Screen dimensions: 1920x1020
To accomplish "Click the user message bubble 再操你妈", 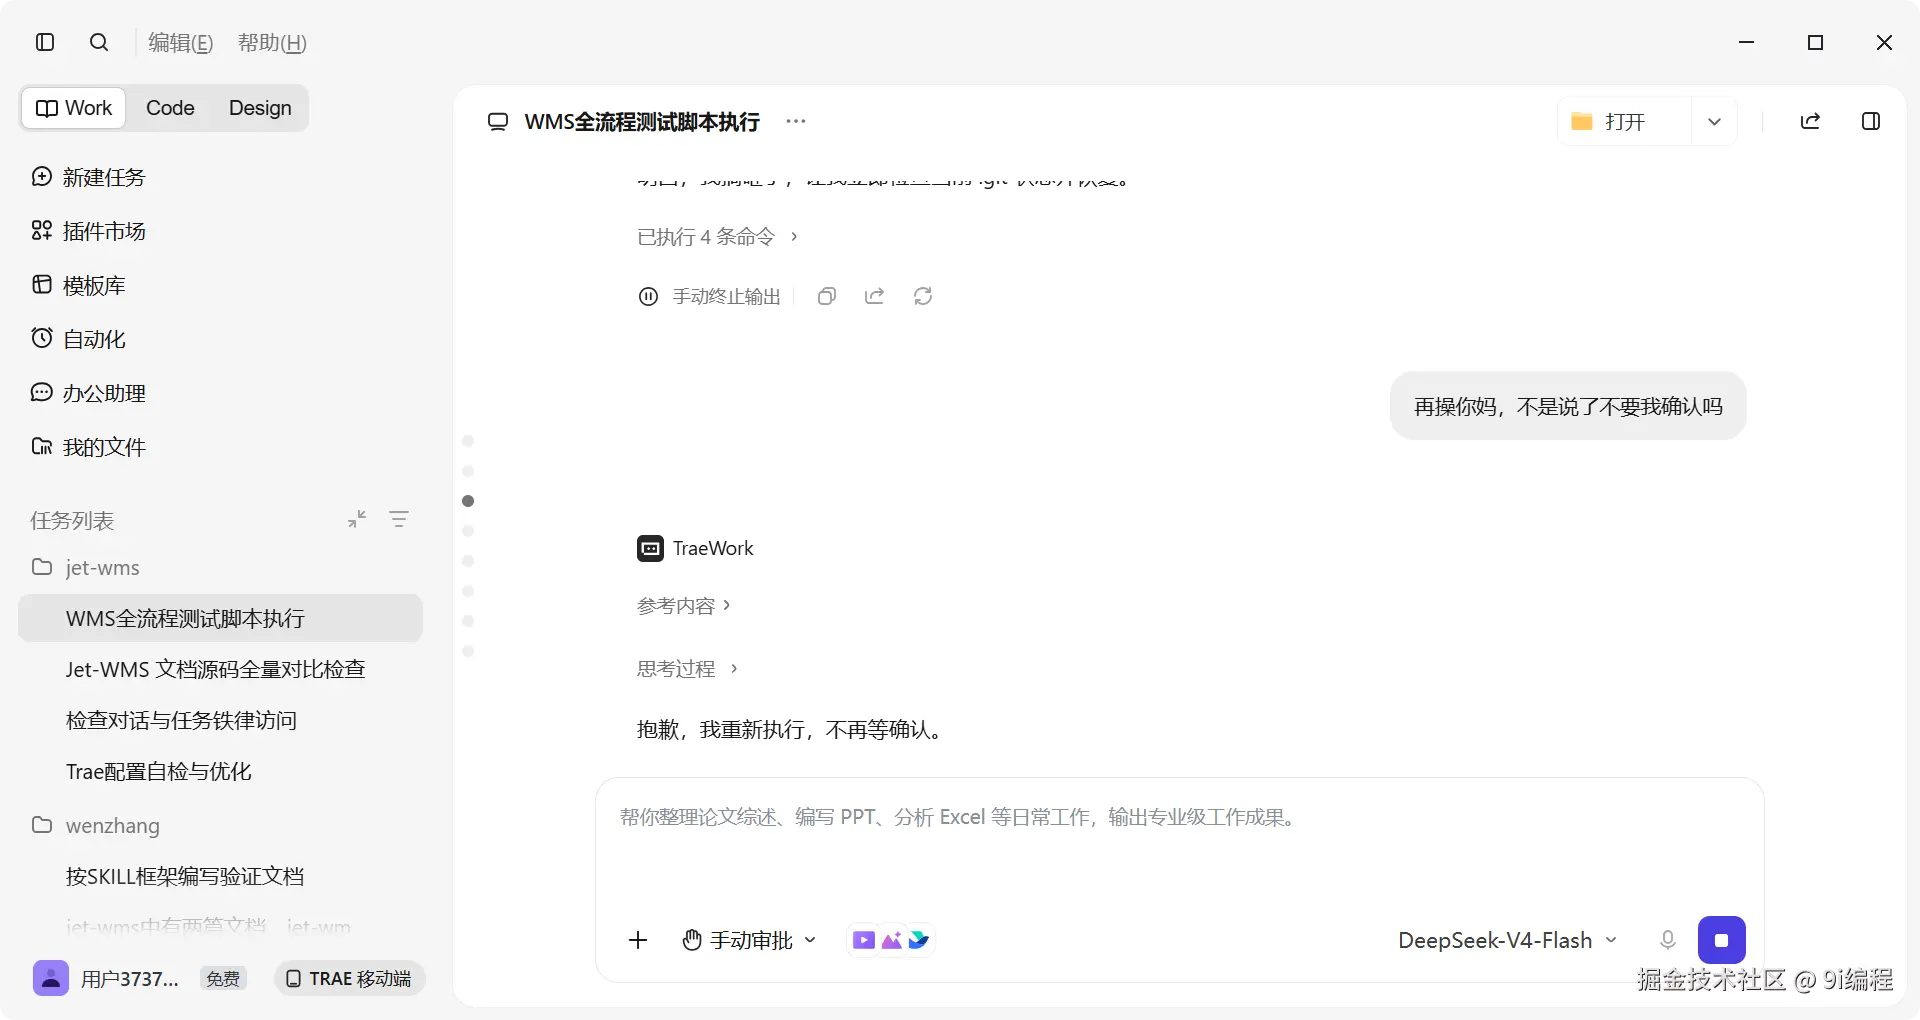I will point(1568,406).
